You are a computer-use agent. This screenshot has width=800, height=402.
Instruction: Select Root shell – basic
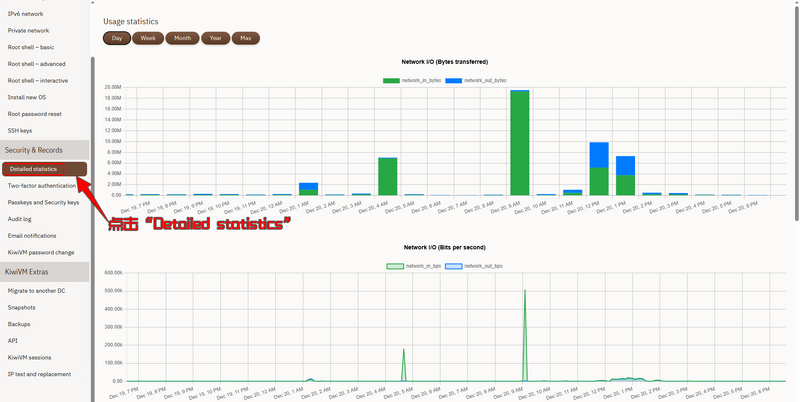pos(33,47)
